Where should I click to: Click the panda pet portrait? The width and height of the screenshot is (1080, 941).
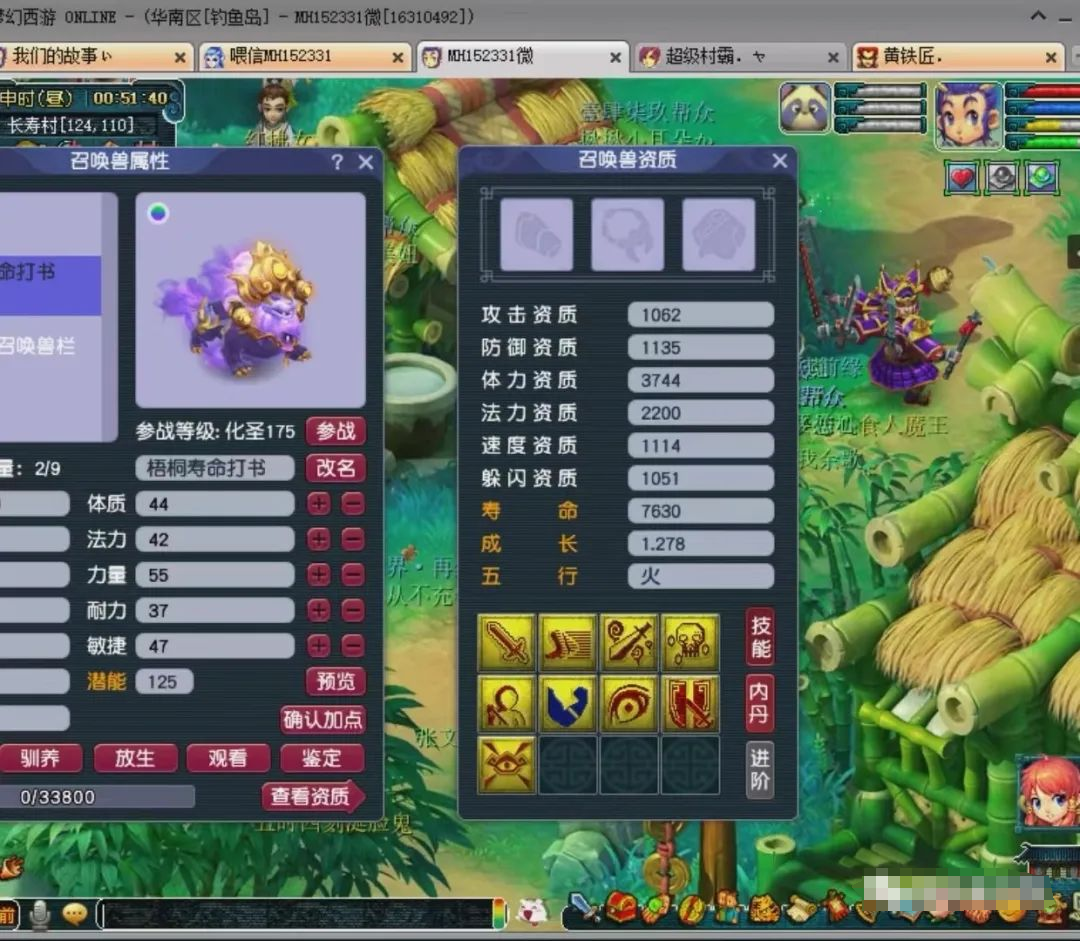[x=804, y=107]
